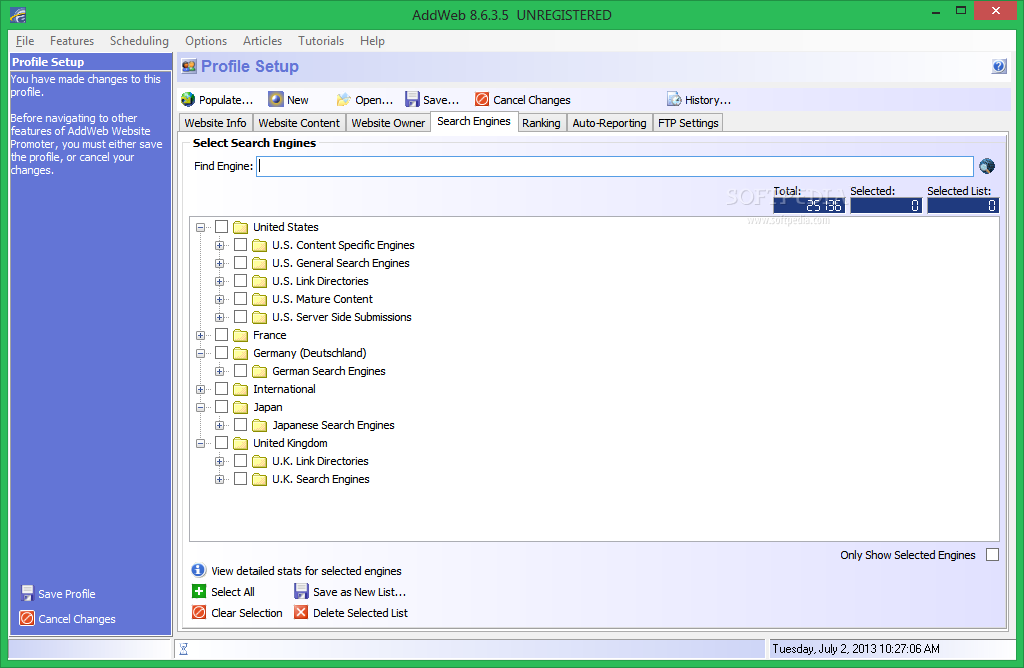Expand U.S. Content Specific Engines node
The width and height of the screenshot is (1024, 668).
tap(219, 246)
